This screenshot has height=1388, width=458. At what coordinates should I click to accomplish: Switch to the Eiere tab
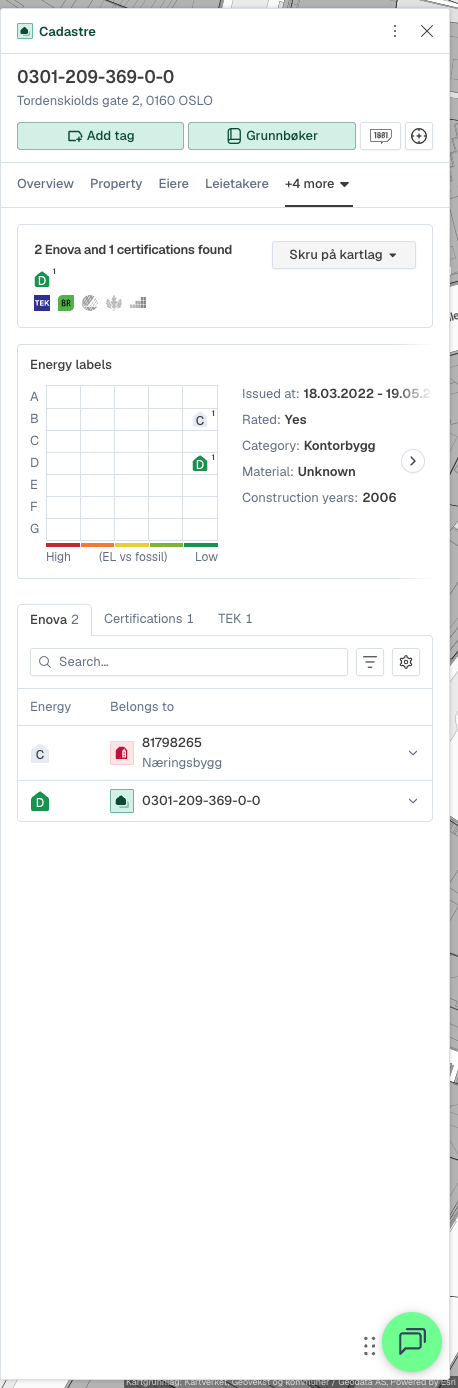click(x=174, y=184)
